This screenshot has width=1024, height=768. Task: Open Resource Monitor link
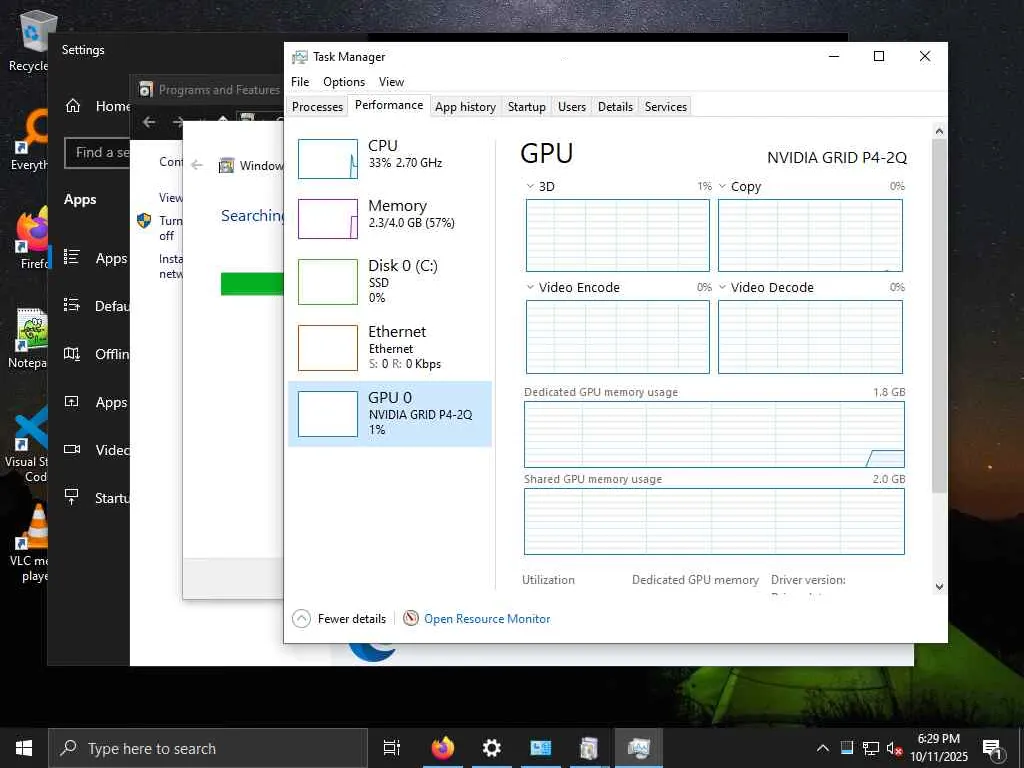(487, 618)
